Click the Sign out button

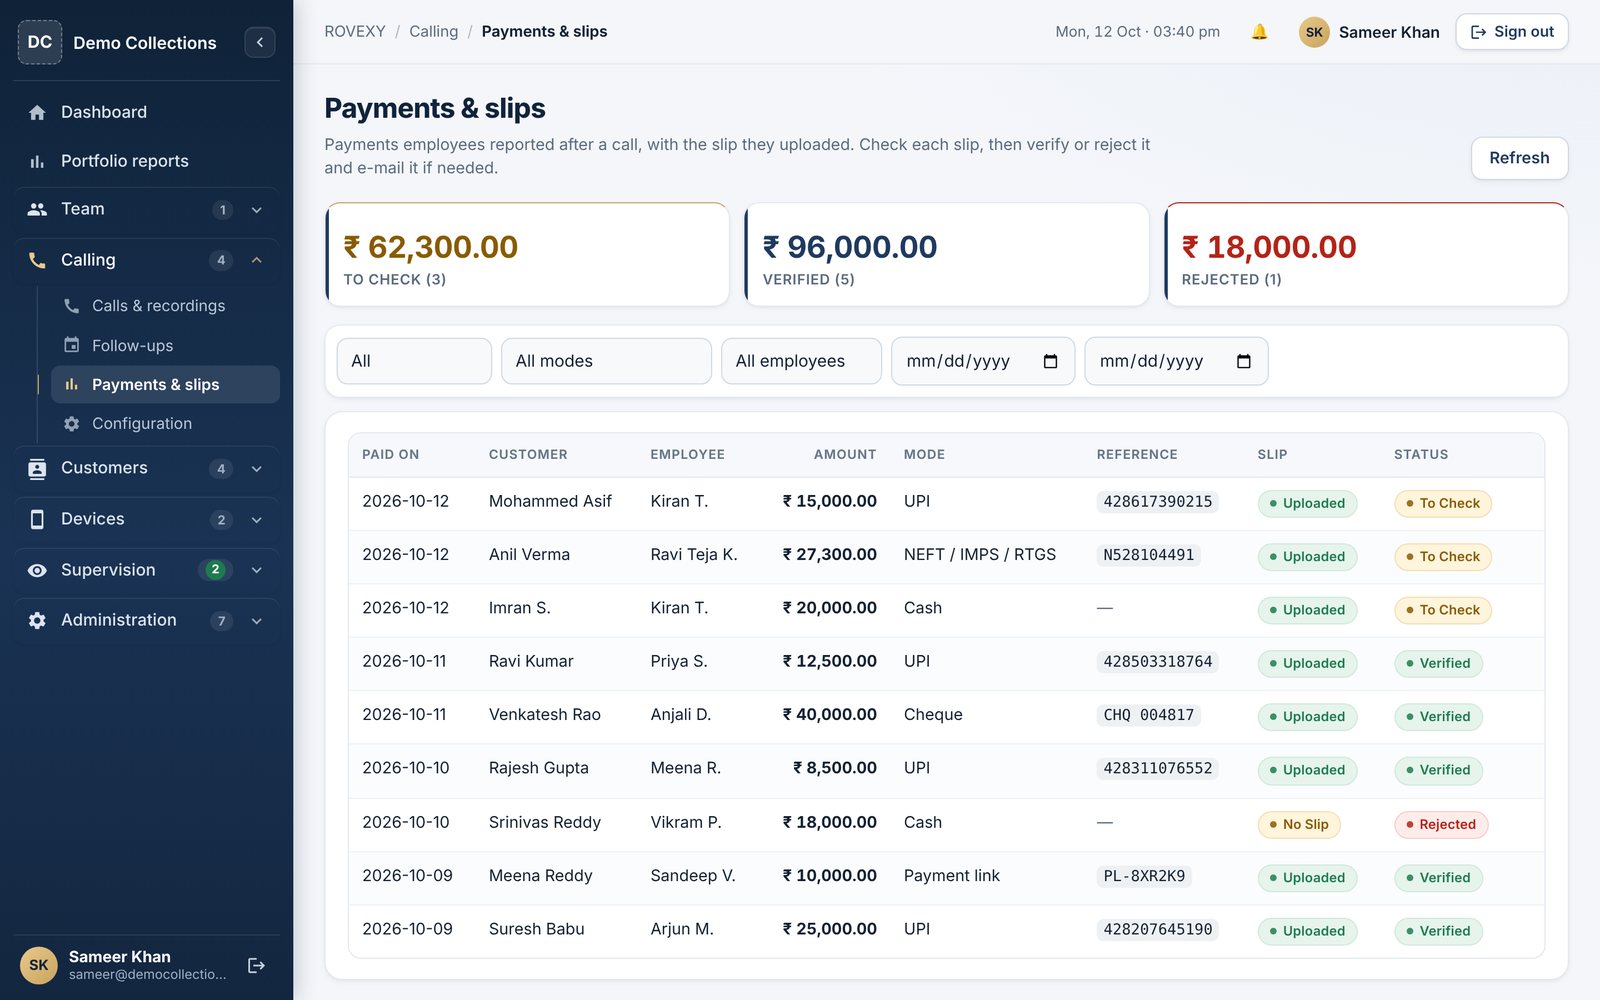click(x=1511, y=32)
